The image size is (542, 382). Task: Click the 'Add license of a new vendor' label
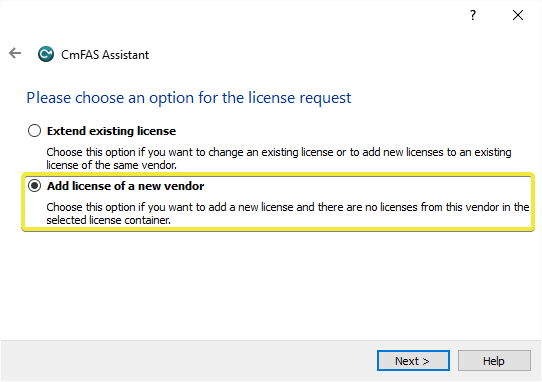tap(125, 186)
